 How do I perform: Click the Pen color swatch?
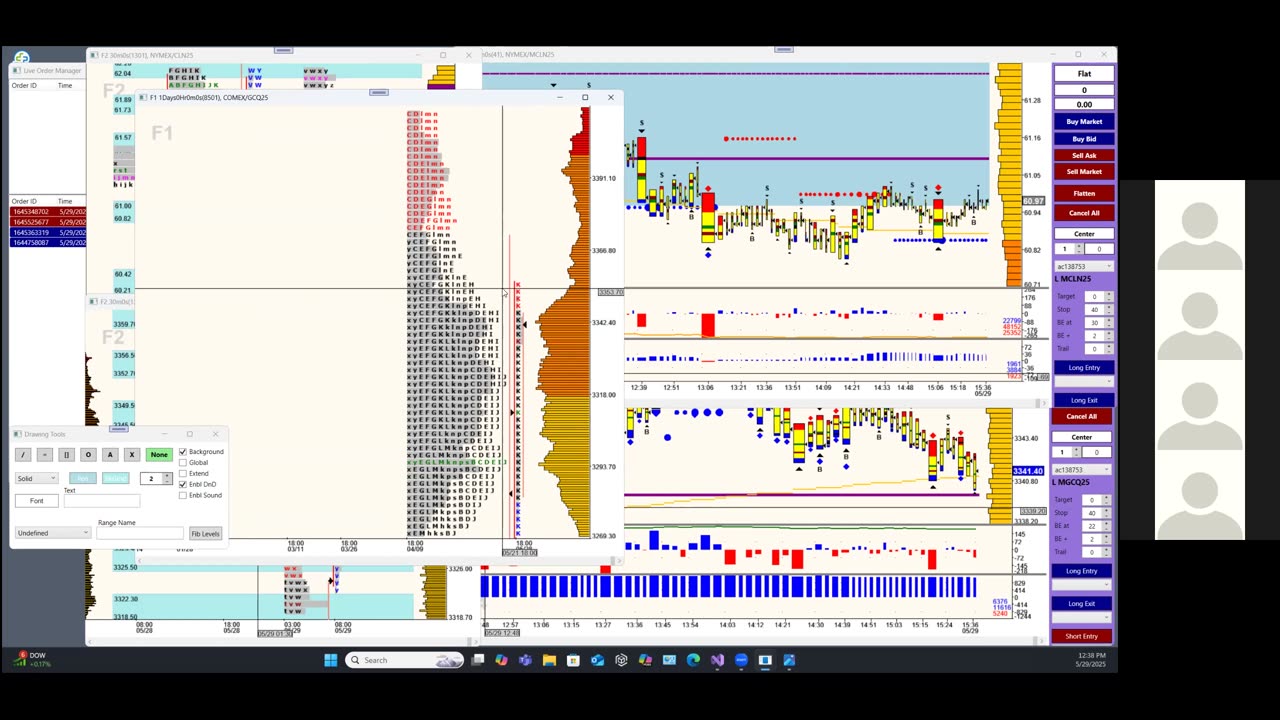pos(83,478)
